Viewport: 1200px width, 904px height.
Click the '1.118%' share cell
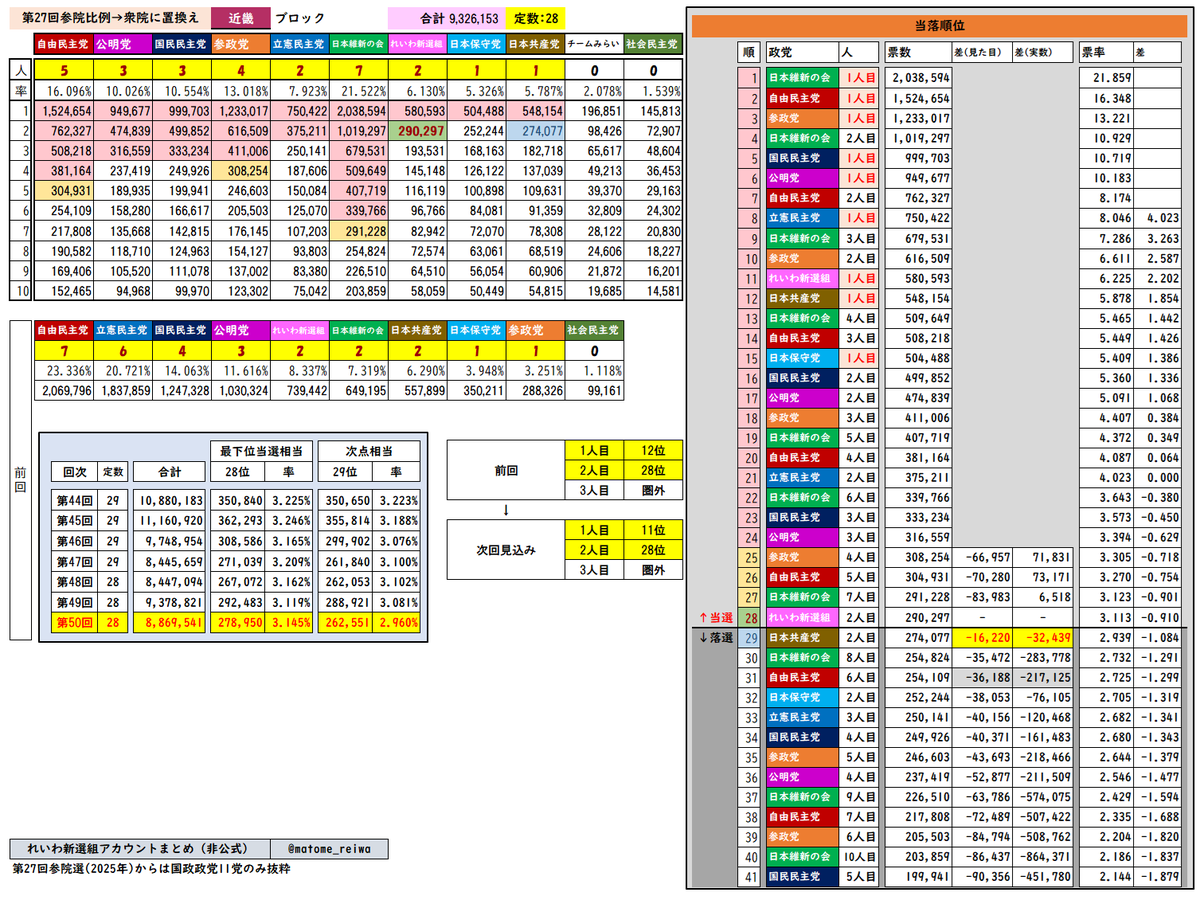[x=594, y=371]
